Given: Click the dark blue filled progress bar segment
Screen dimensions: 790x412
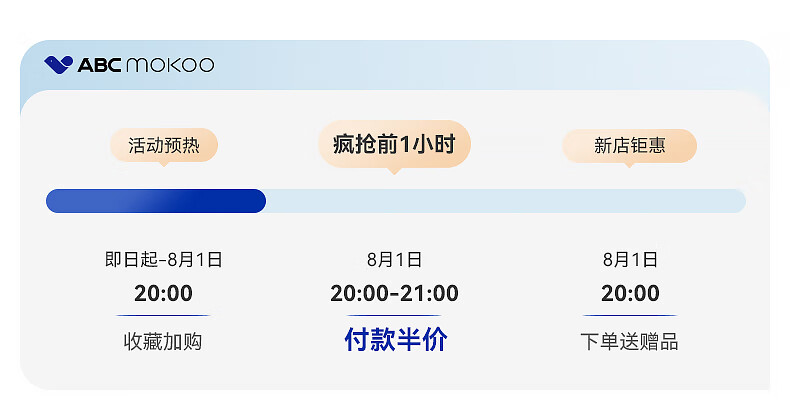Looking at the screenshot, I should (156, 201).
